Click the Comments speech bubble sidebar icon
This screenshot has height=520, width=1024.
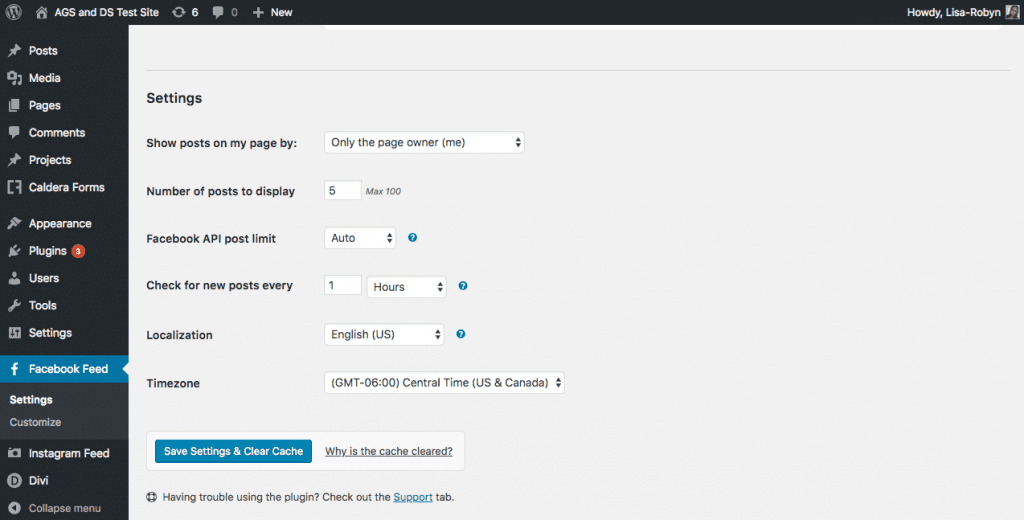(14, 133)
